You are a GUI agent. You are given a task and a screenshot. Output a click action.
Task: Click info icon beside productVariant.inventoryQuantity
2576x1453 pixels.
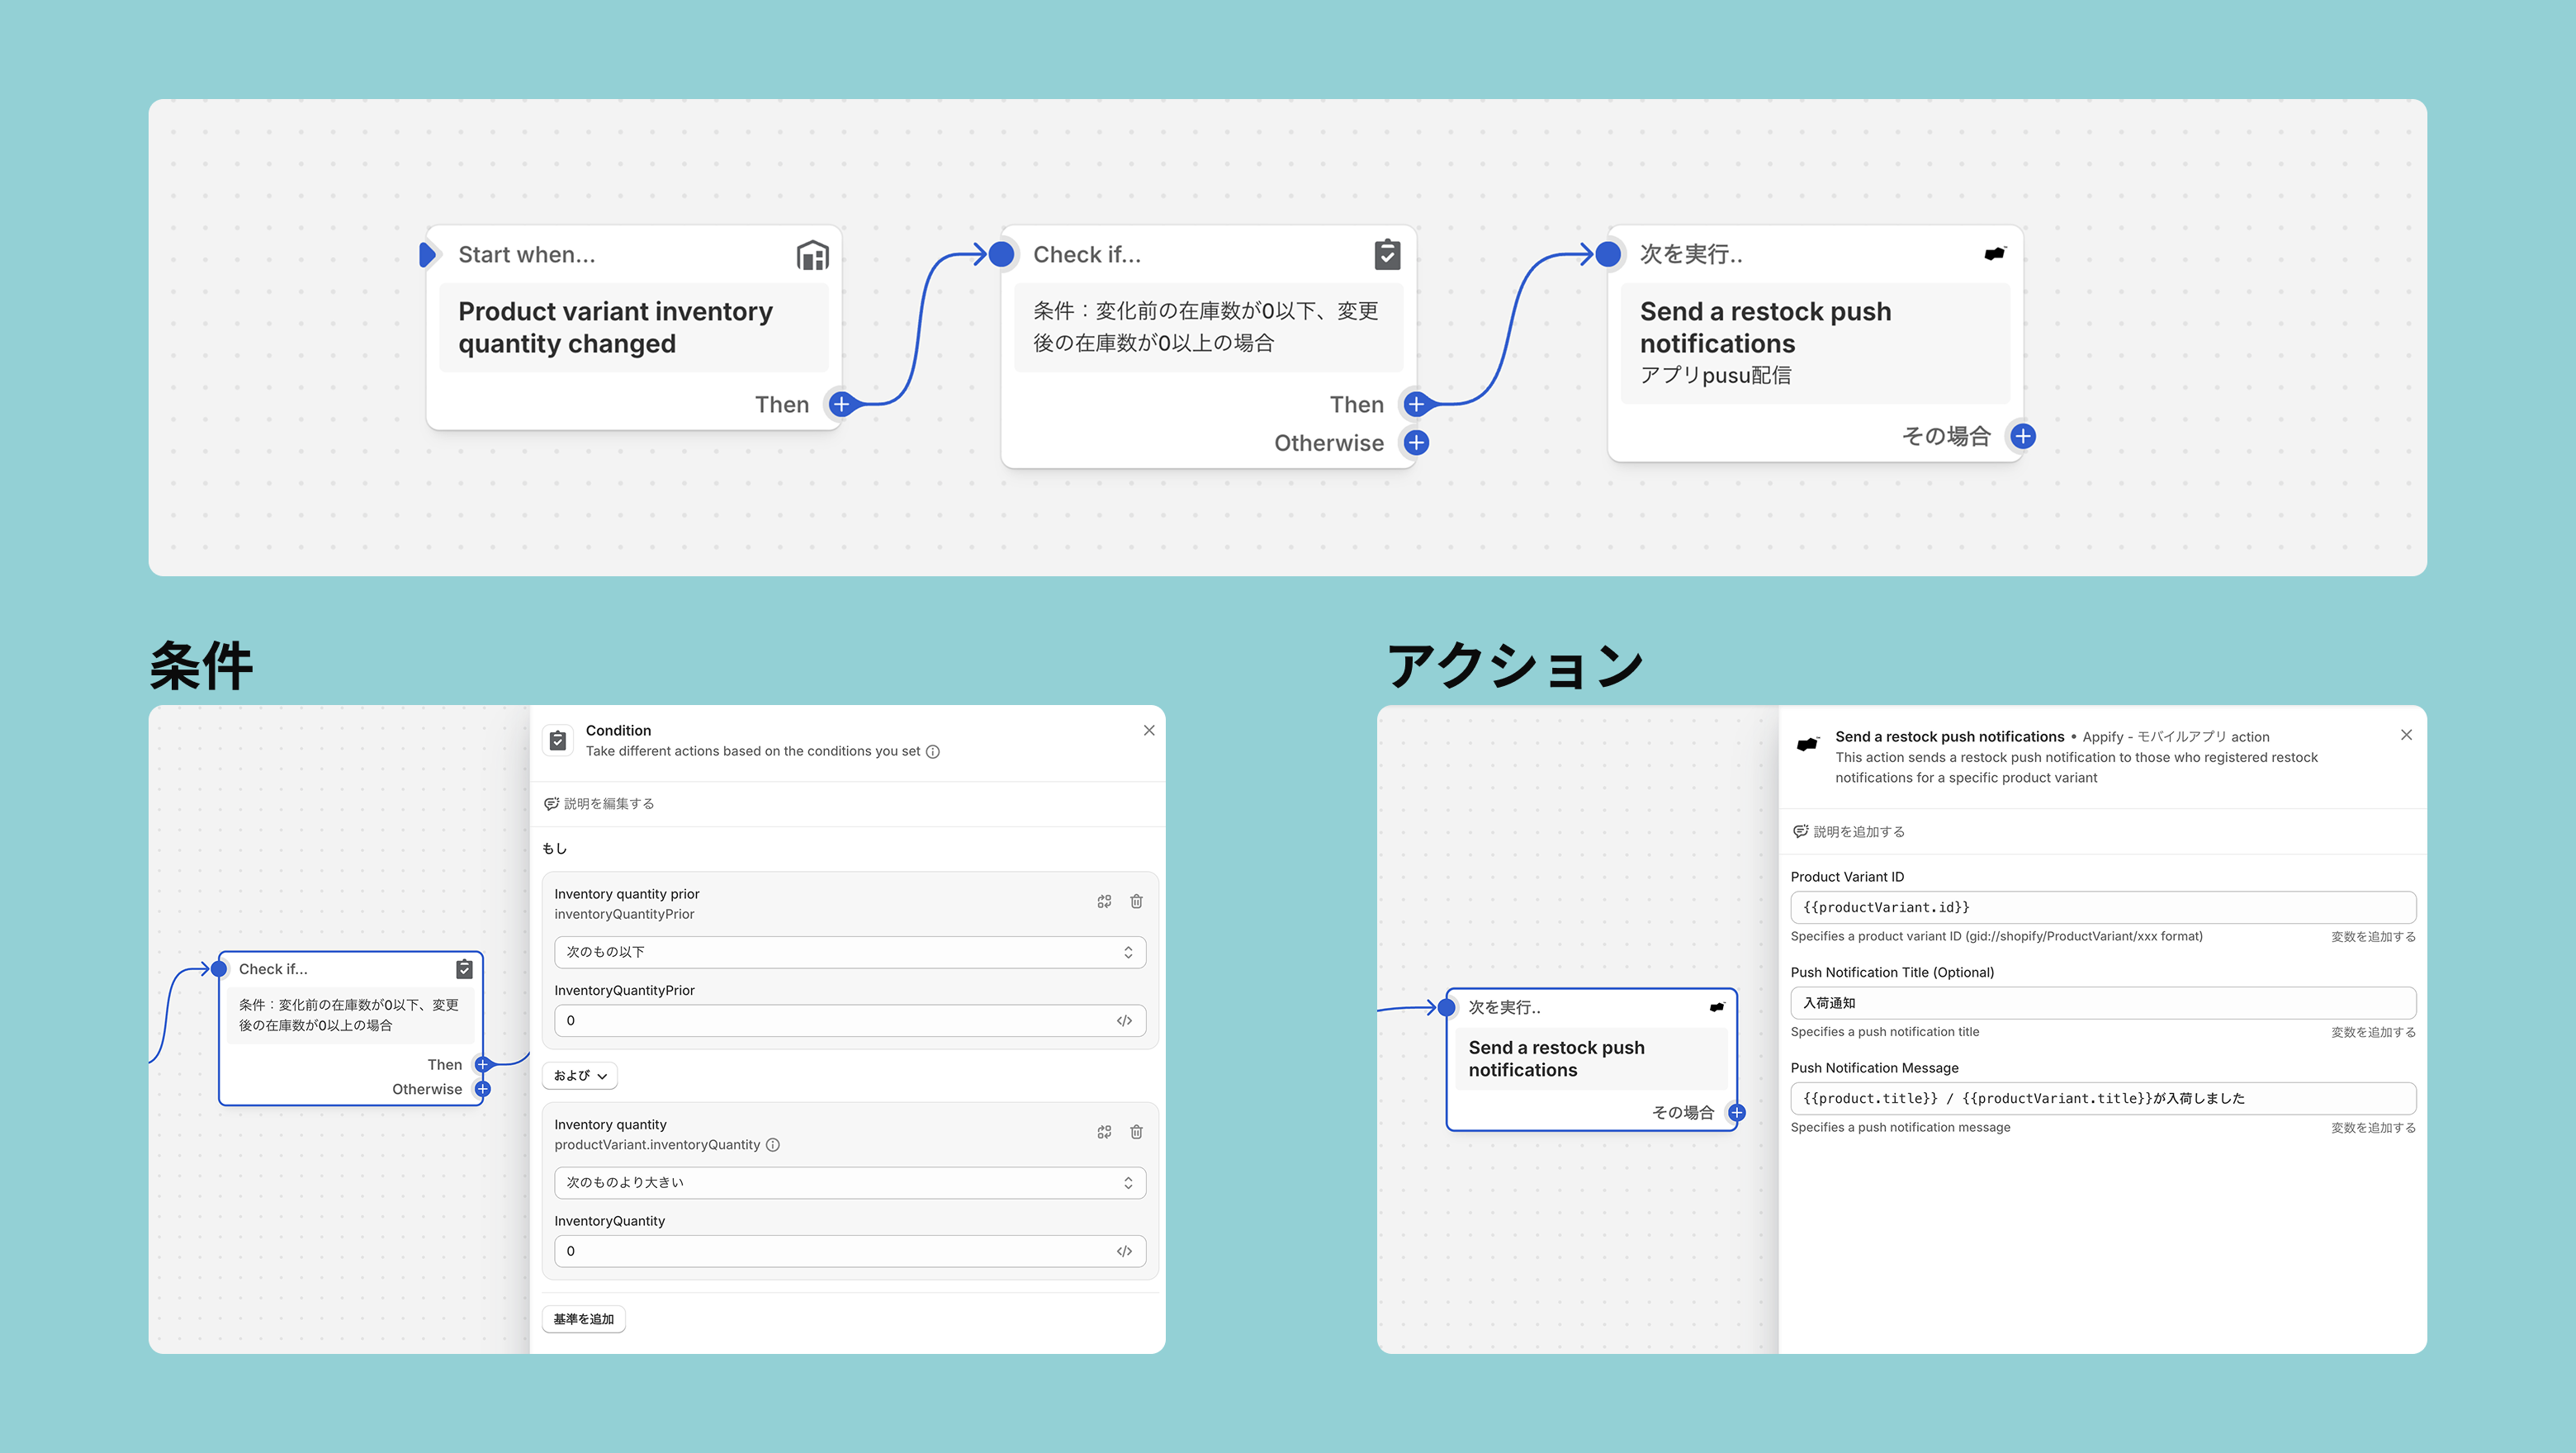(x=773, y=1145)
